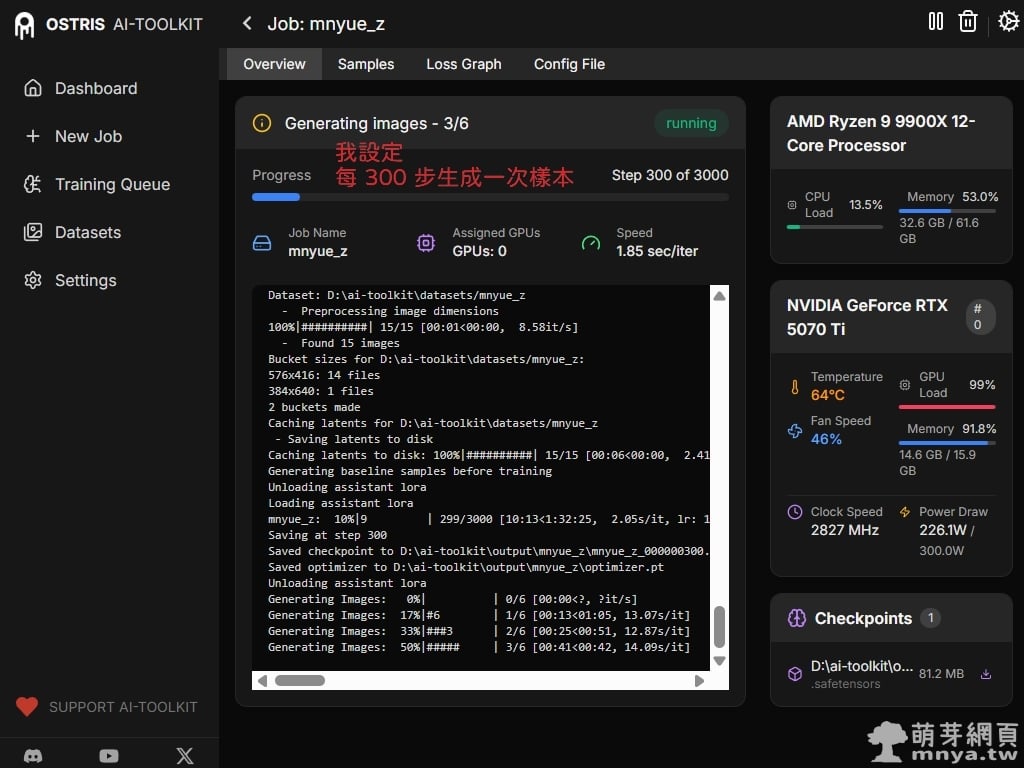1024x768 pixels.
Task: Open job settings gear icon at top right
Action: click(1008, 21)
